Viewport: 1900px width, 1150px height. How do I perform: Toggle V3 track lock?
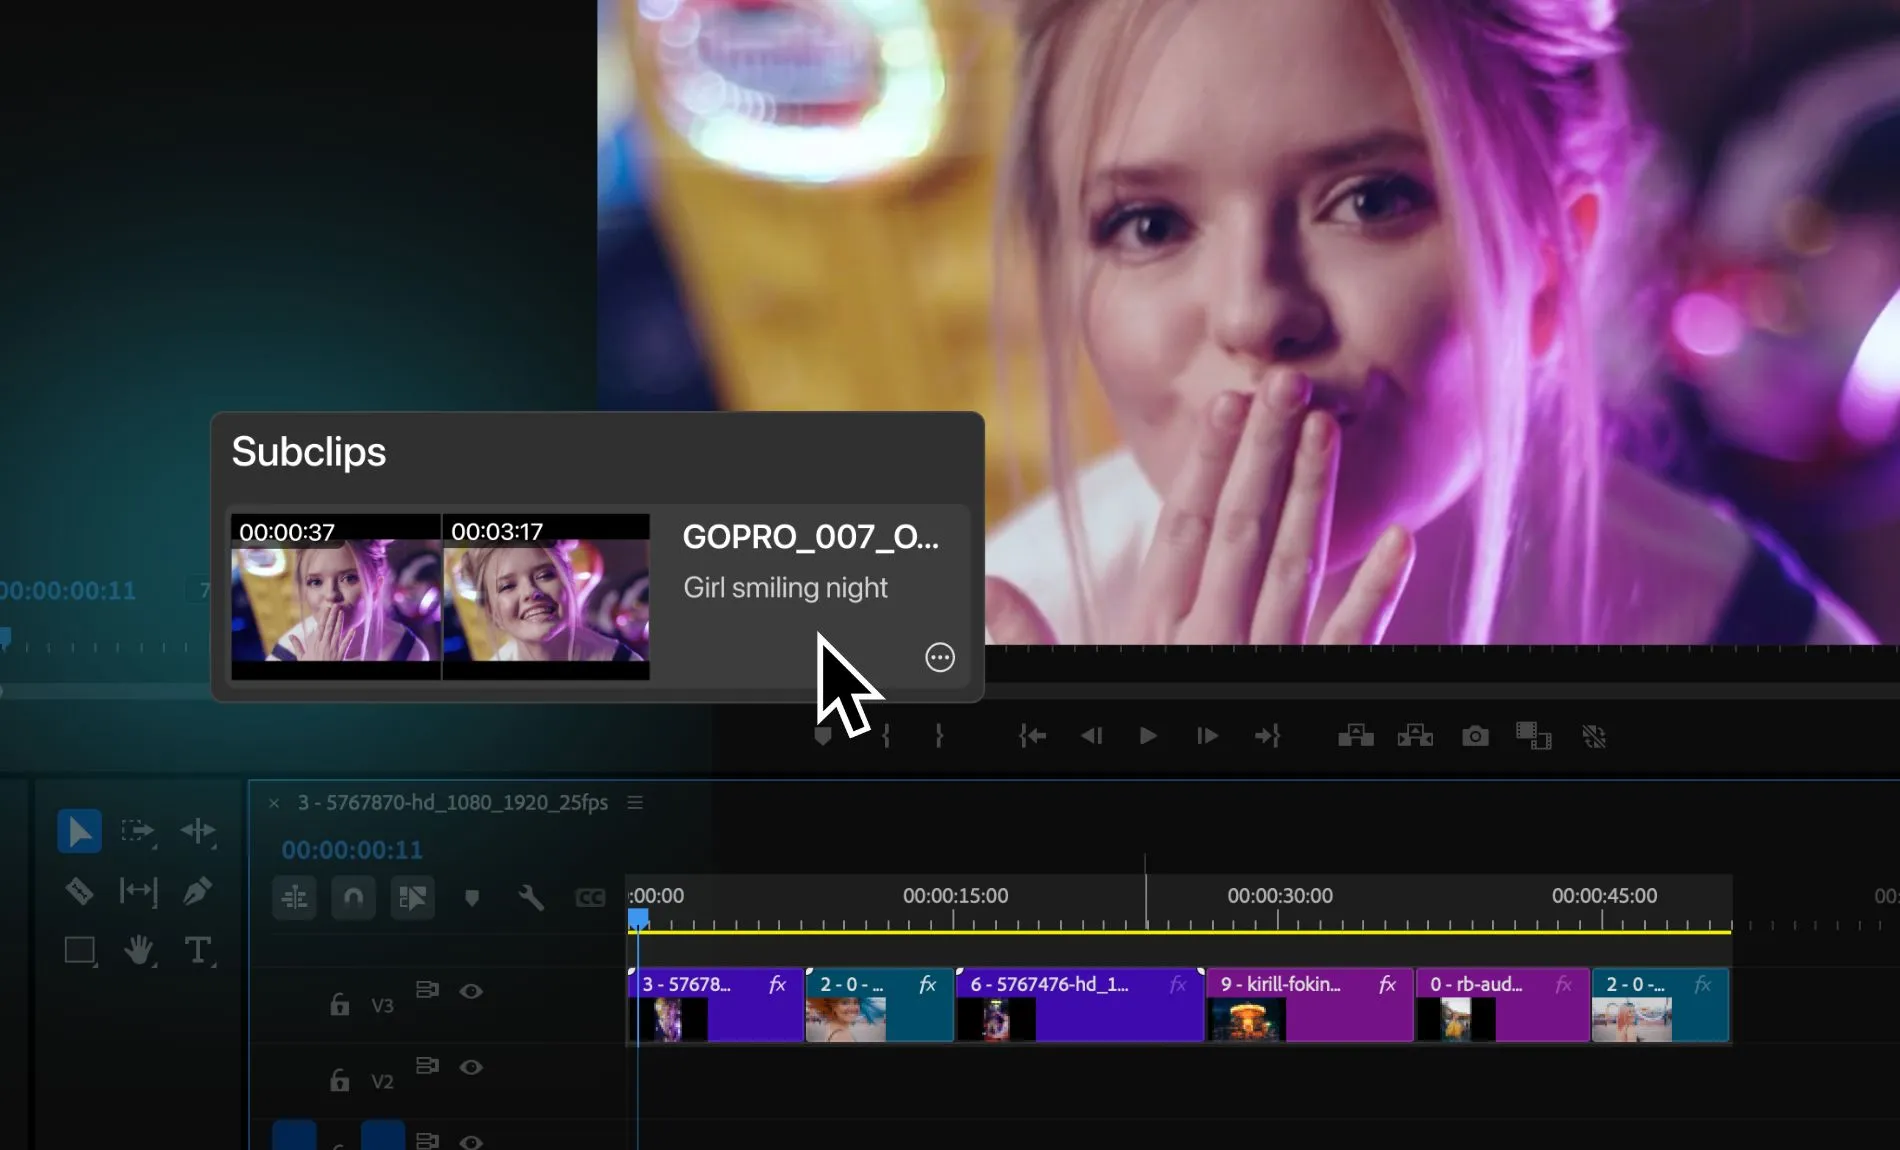[x=340, y=1004]
